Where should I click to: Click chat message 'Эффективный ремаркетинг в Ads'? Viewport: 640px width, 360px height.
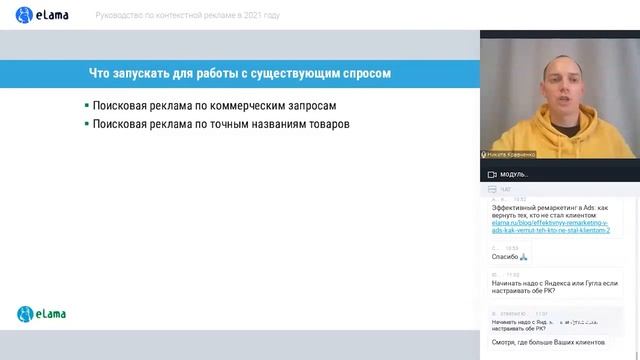coord(550,211)
